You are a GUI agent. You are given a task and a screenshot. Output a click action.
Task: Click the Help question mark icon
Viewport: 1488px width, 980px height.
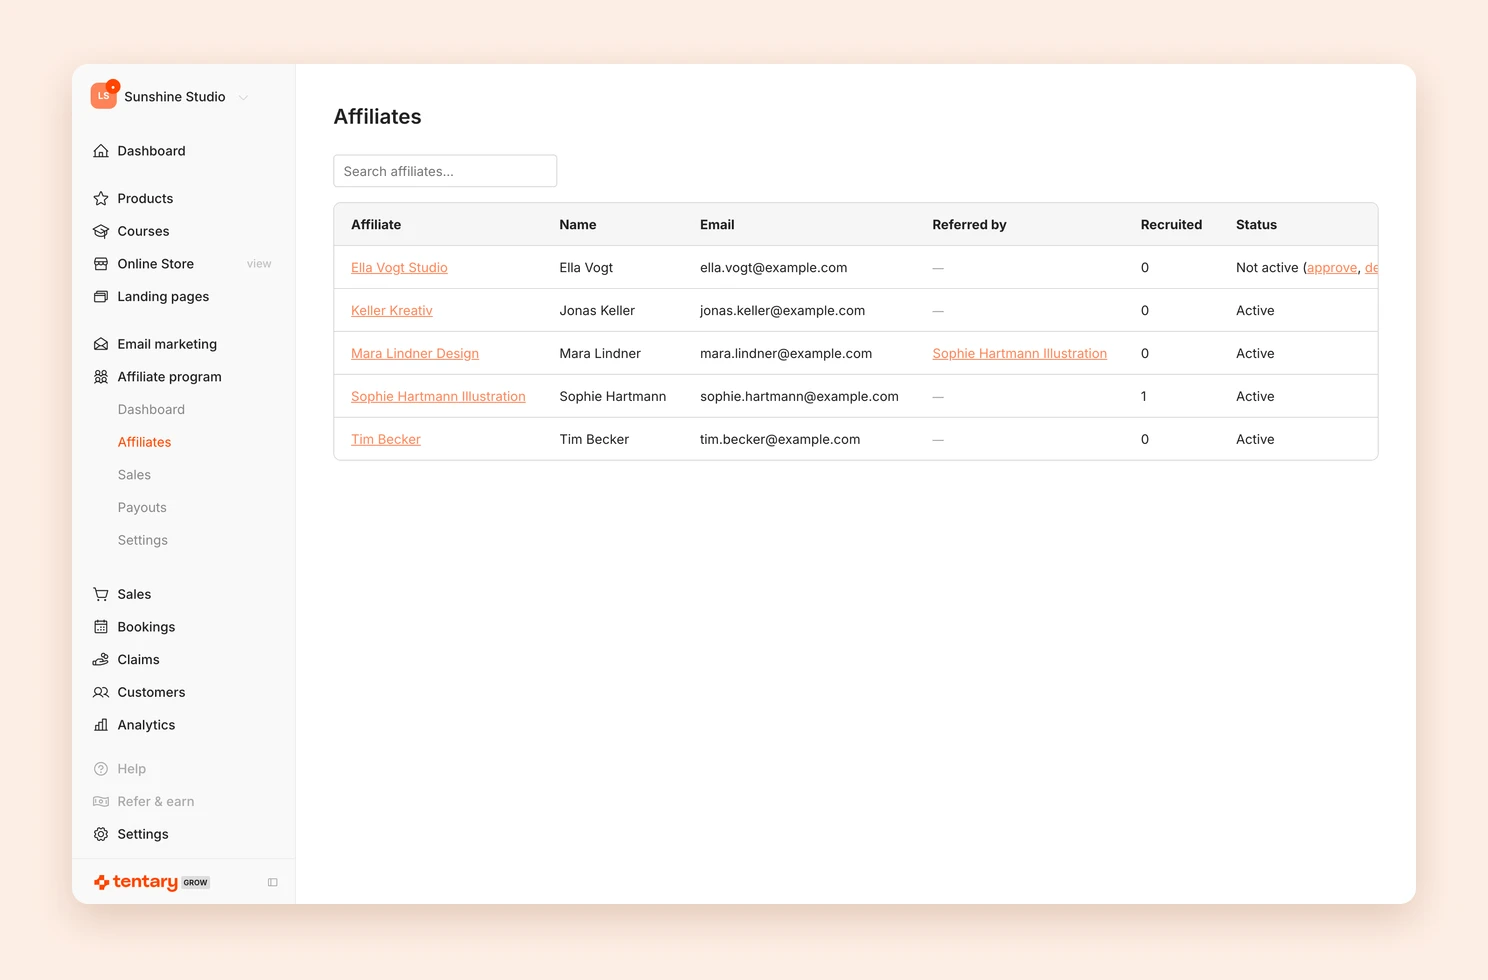click(x=101, y=769)
